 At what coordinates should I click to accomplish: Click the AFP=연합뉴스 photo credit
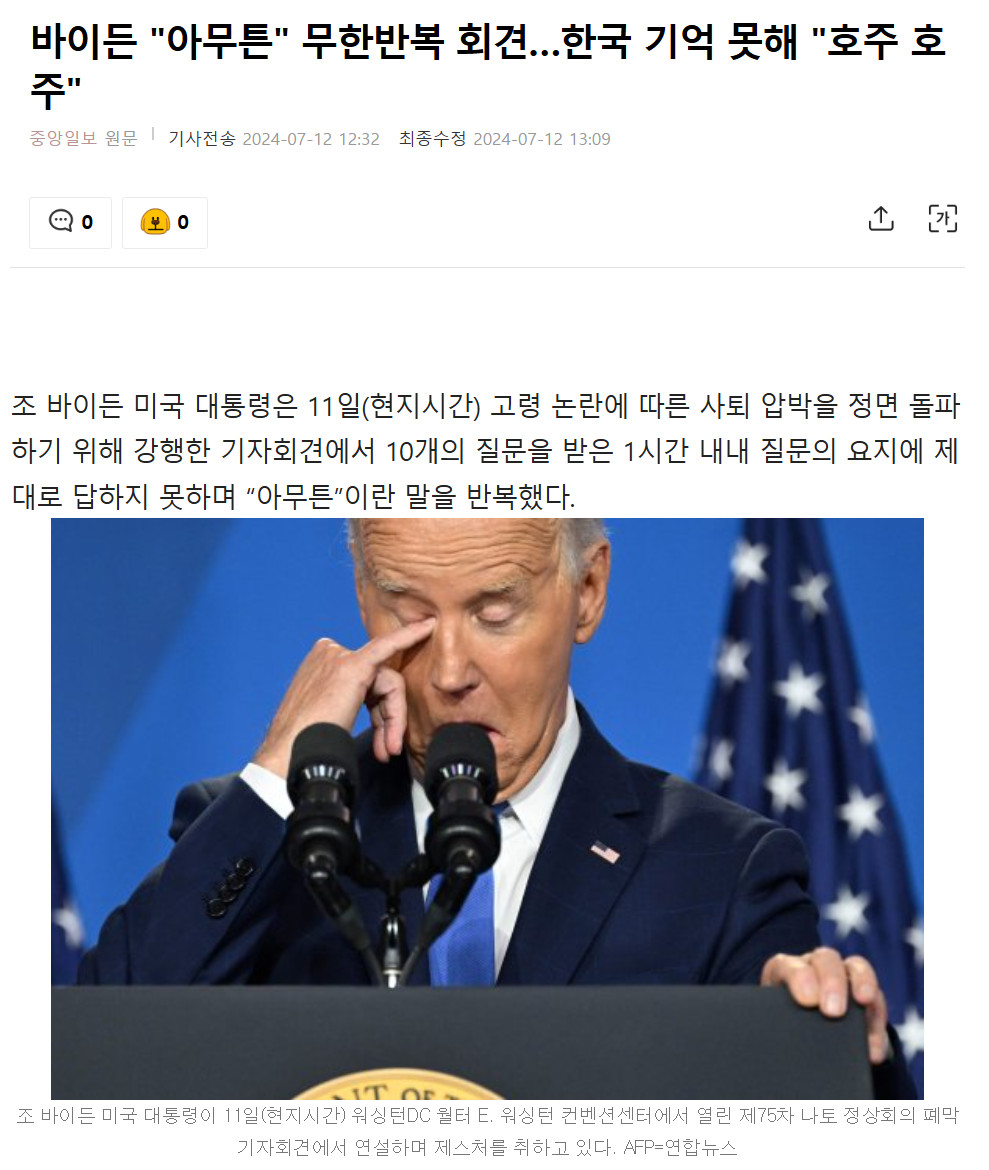[x=680, y=1147]
